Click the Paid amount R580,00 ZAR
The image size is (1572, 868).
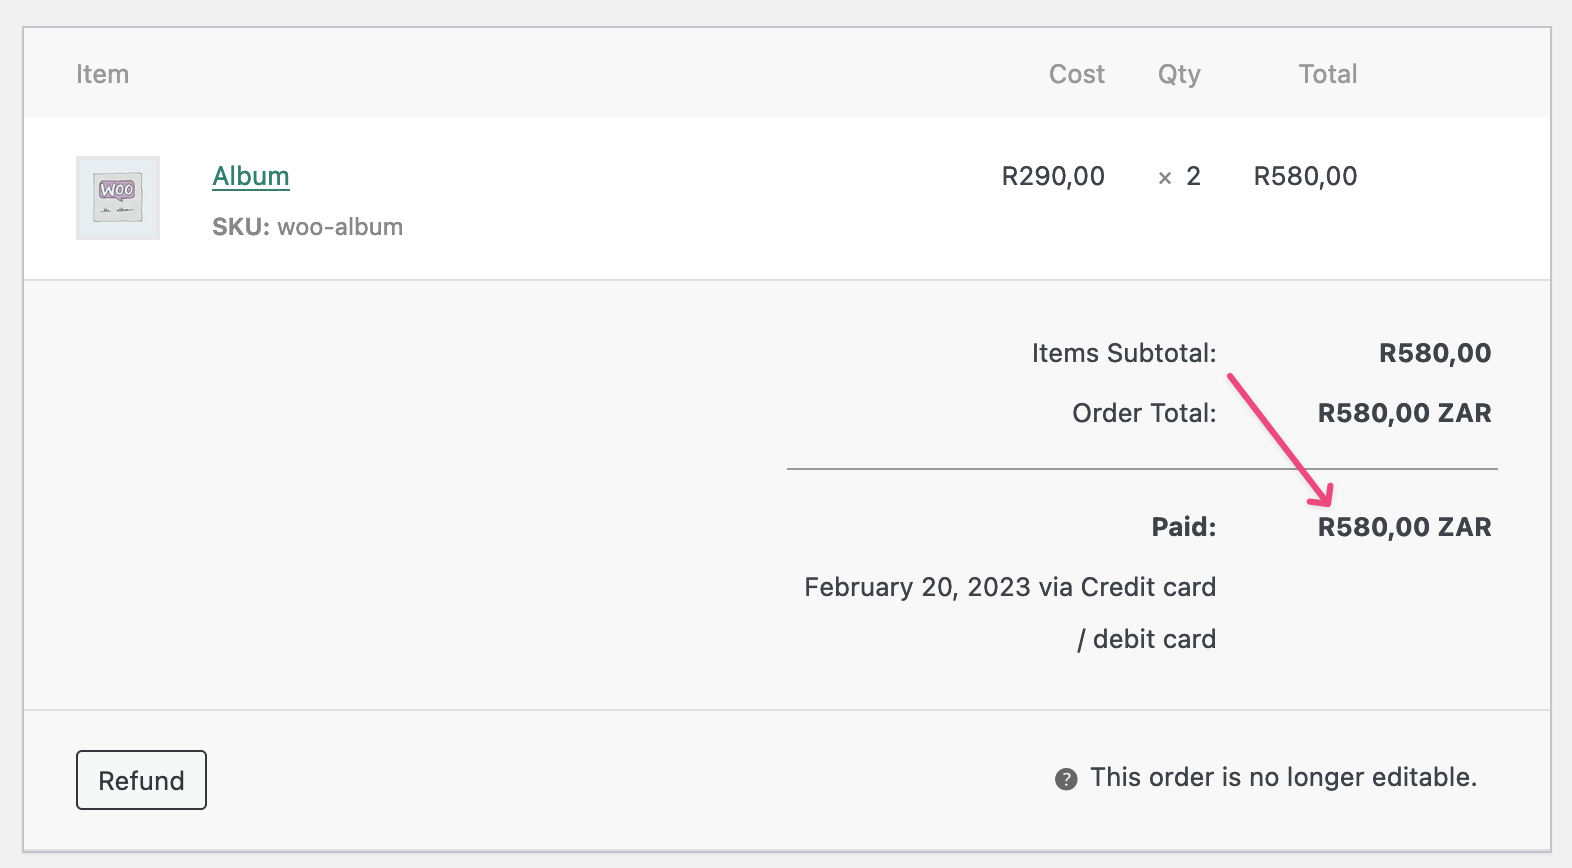point(1404,527)
